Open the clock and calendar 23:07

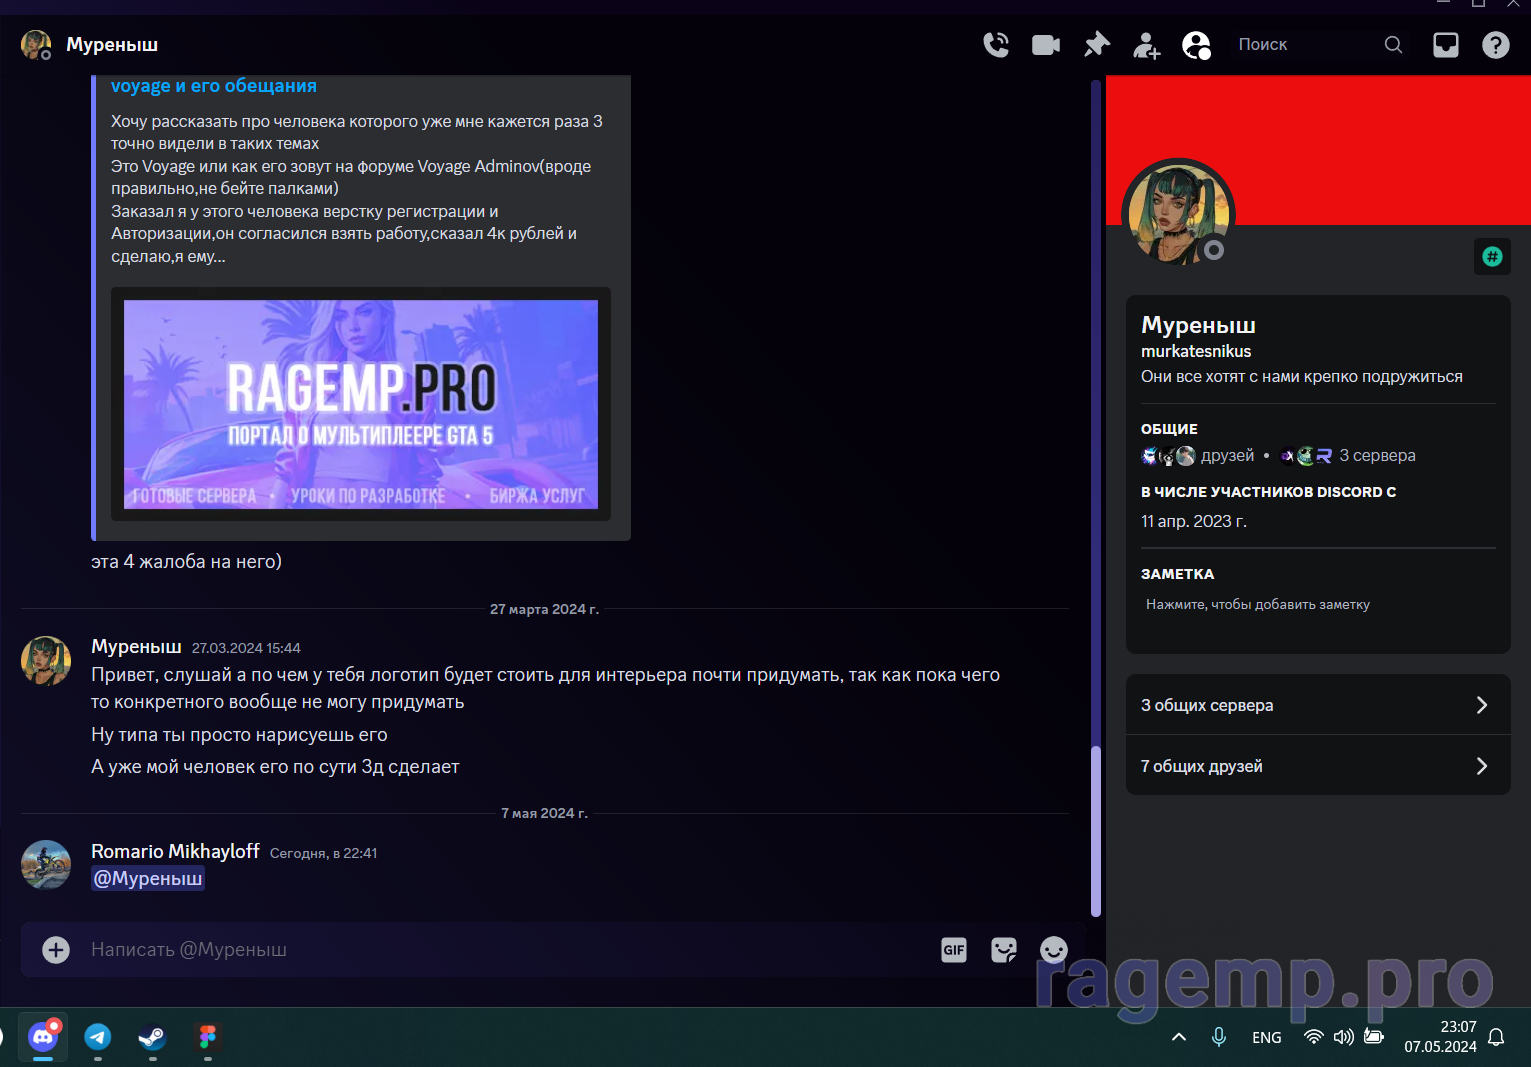coord(1440,1037)
